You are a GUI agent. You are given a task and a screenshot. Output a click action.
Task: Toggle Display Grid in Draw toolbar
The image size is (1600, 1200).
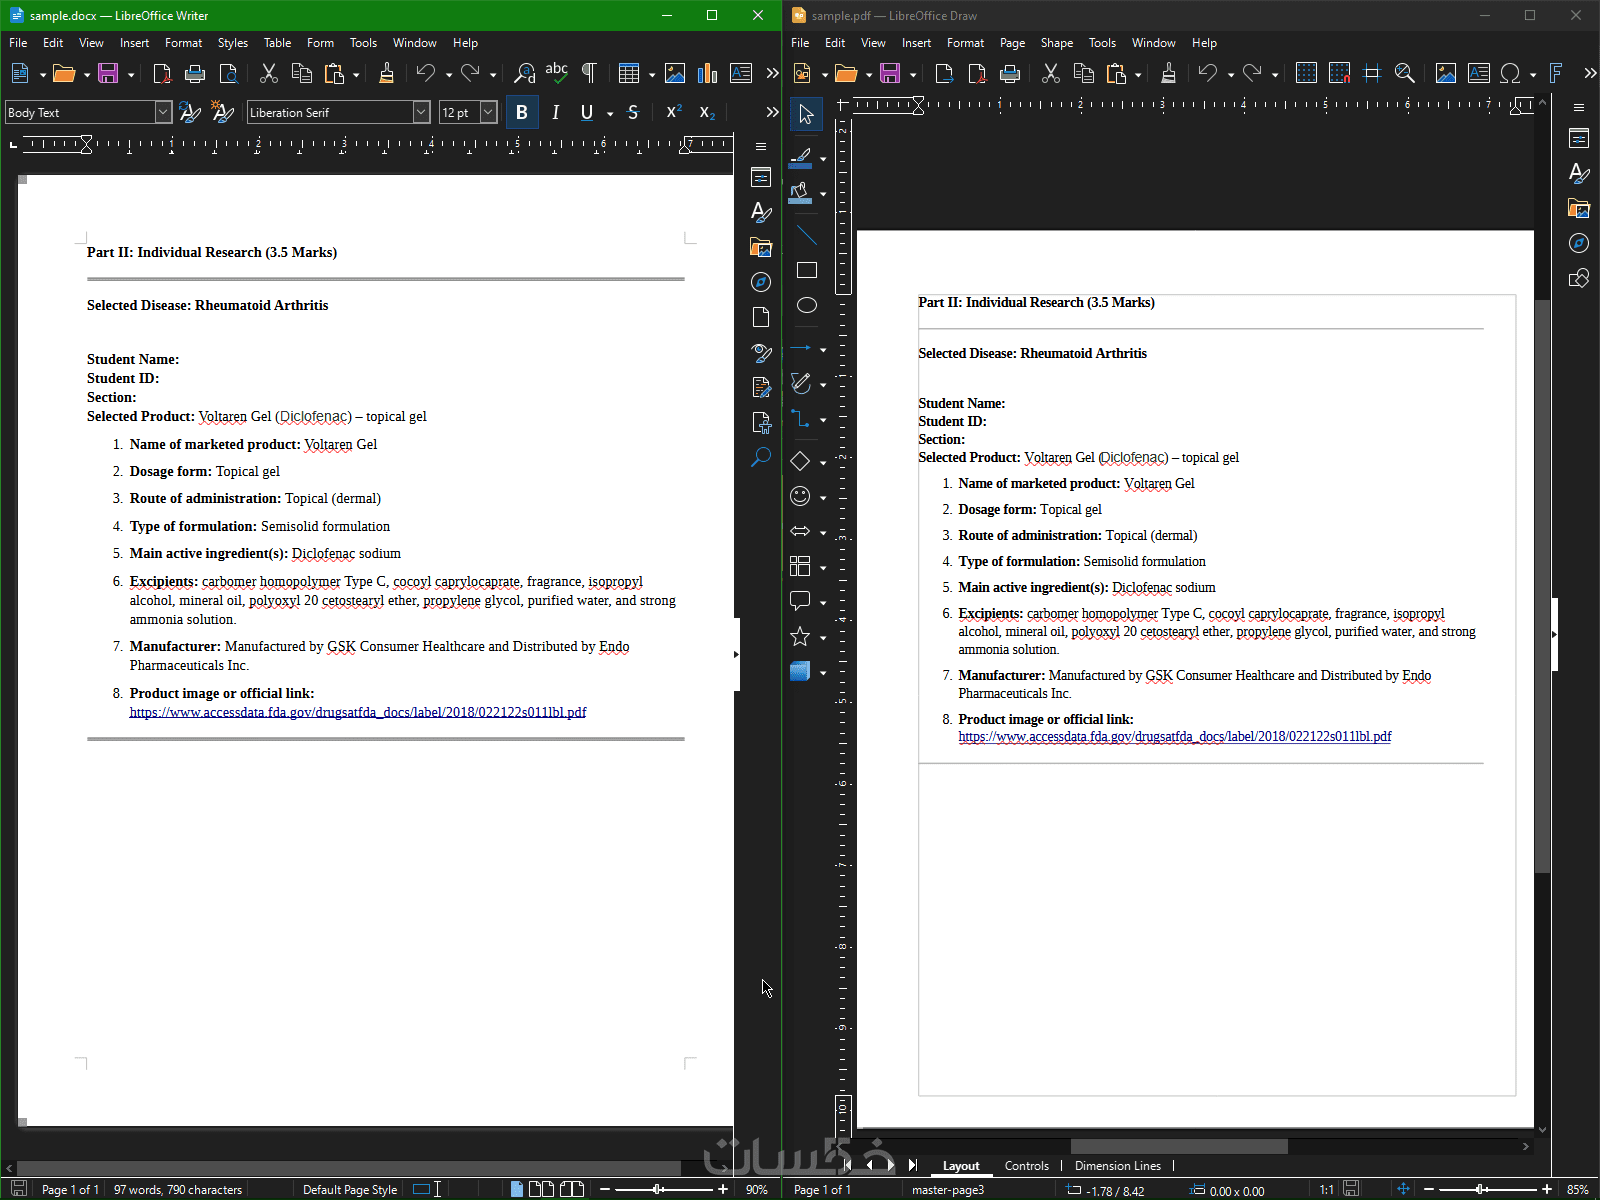pyautogui.click(x=1306, y=73)
